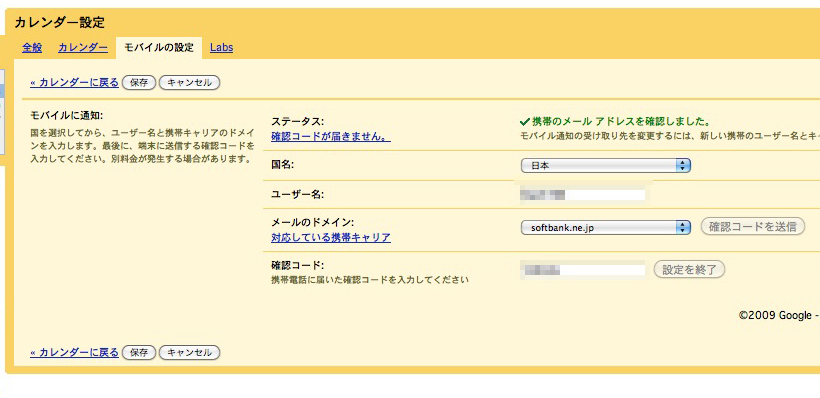
Task: Click the ユーザー名: label
Action: pos(298,195)
